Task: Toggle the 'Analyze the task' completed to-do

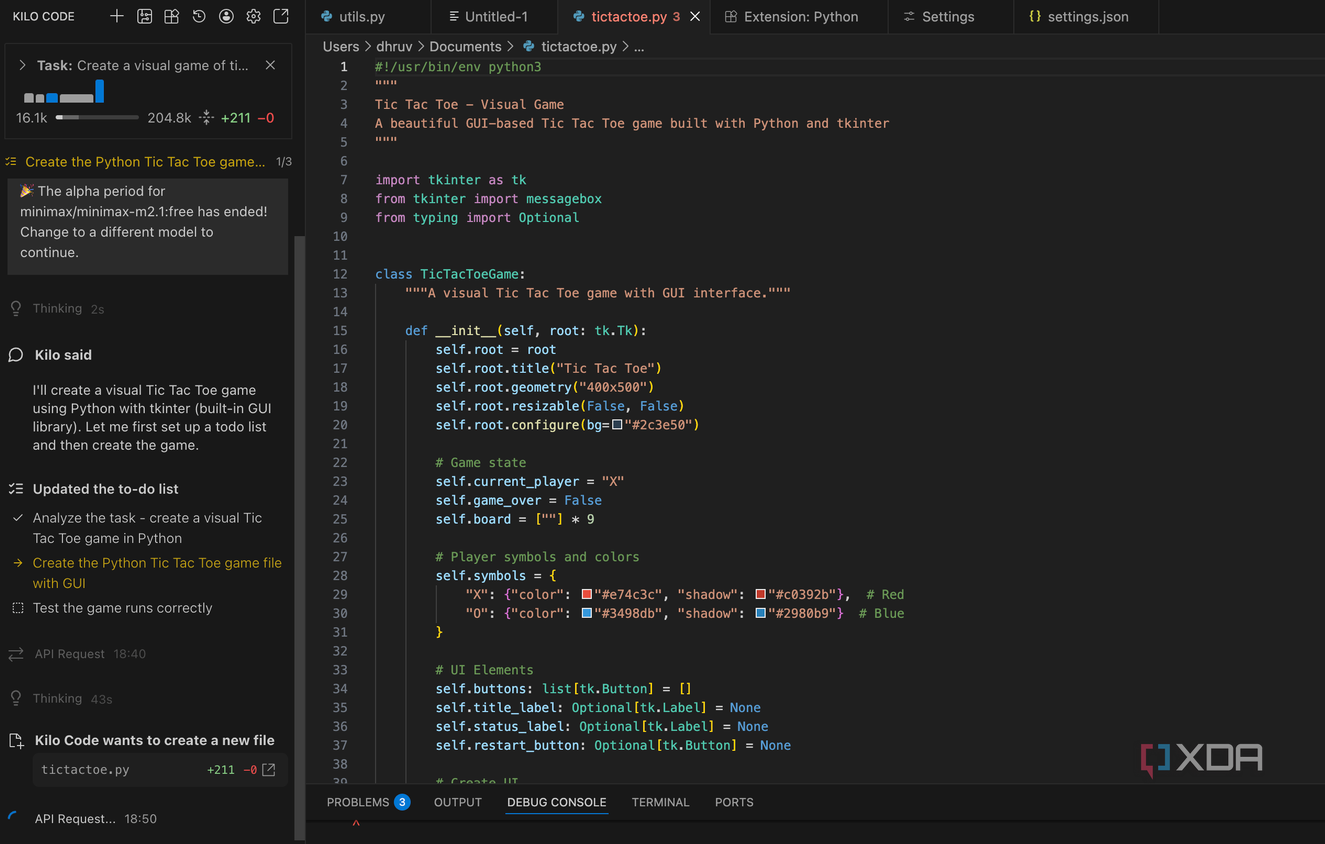Action: [17, 518]
